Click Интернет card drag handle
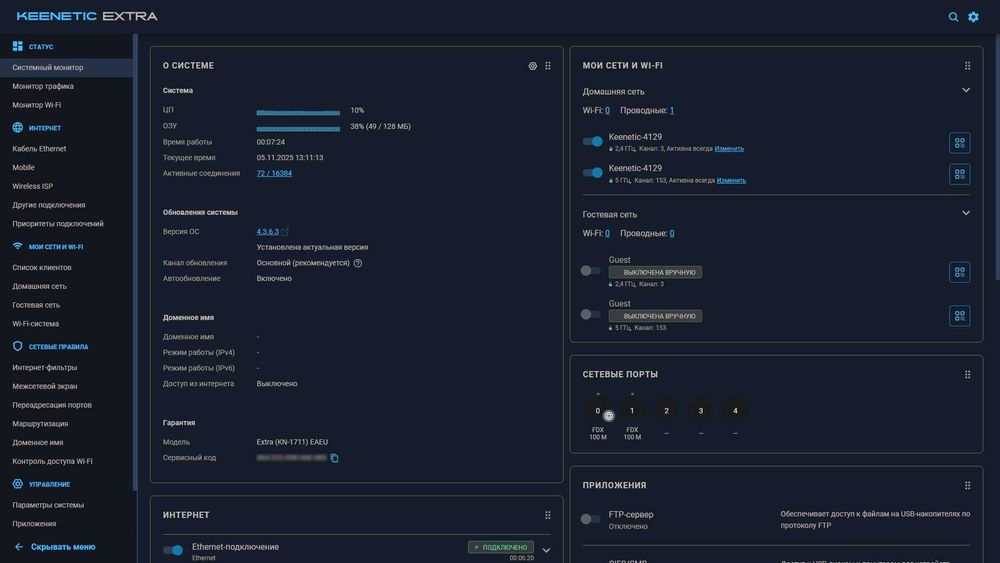 [548, 515]
